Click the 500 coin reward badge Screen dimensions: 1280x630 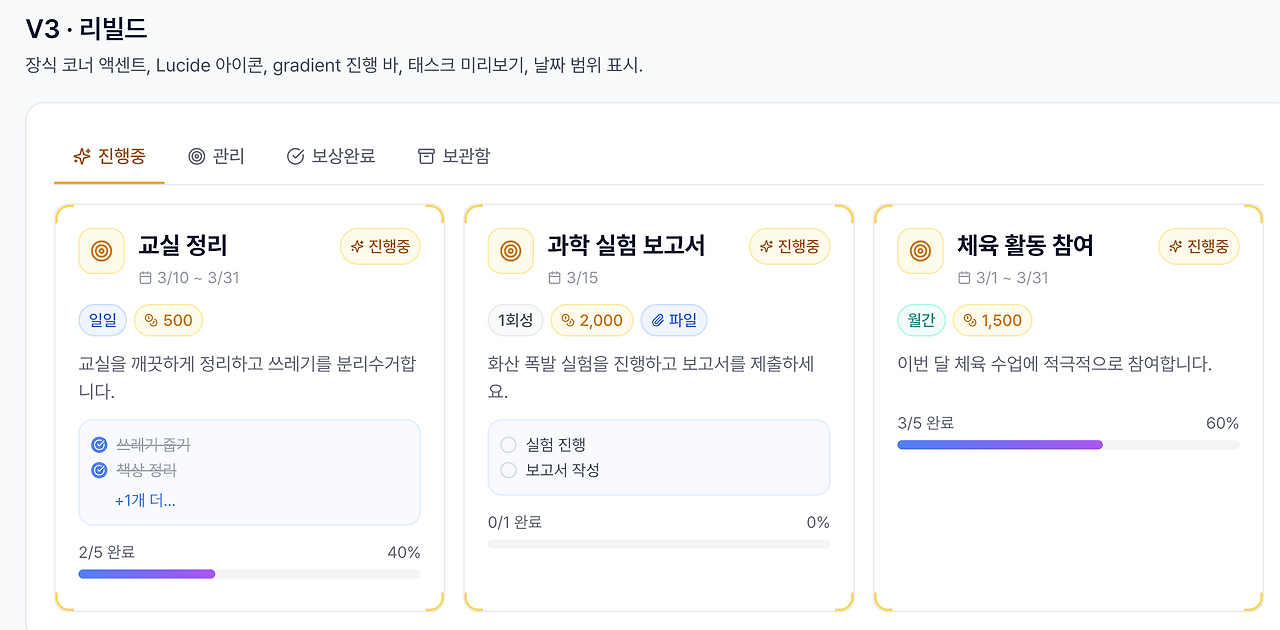point(168,320)
